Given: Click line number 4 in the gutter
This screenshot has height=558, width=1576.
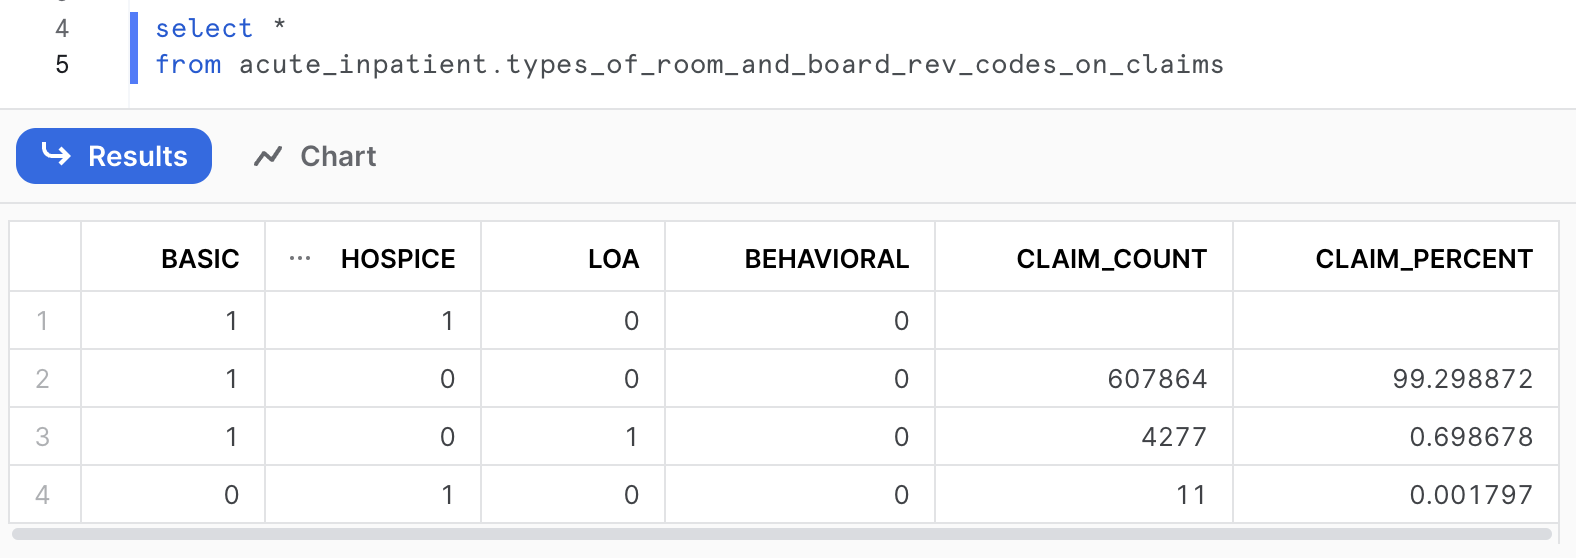Looking at the screenshot, I should point(62,28).
